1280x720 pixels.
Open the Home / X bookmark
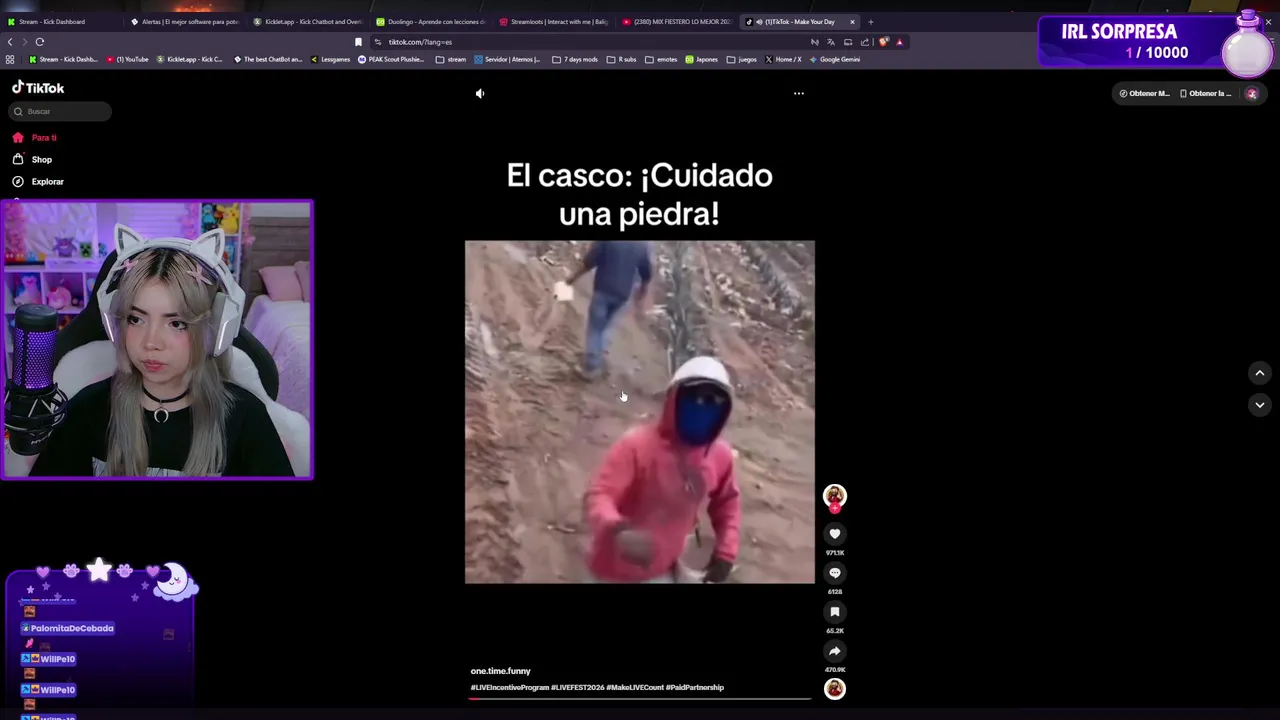[783, 59]
